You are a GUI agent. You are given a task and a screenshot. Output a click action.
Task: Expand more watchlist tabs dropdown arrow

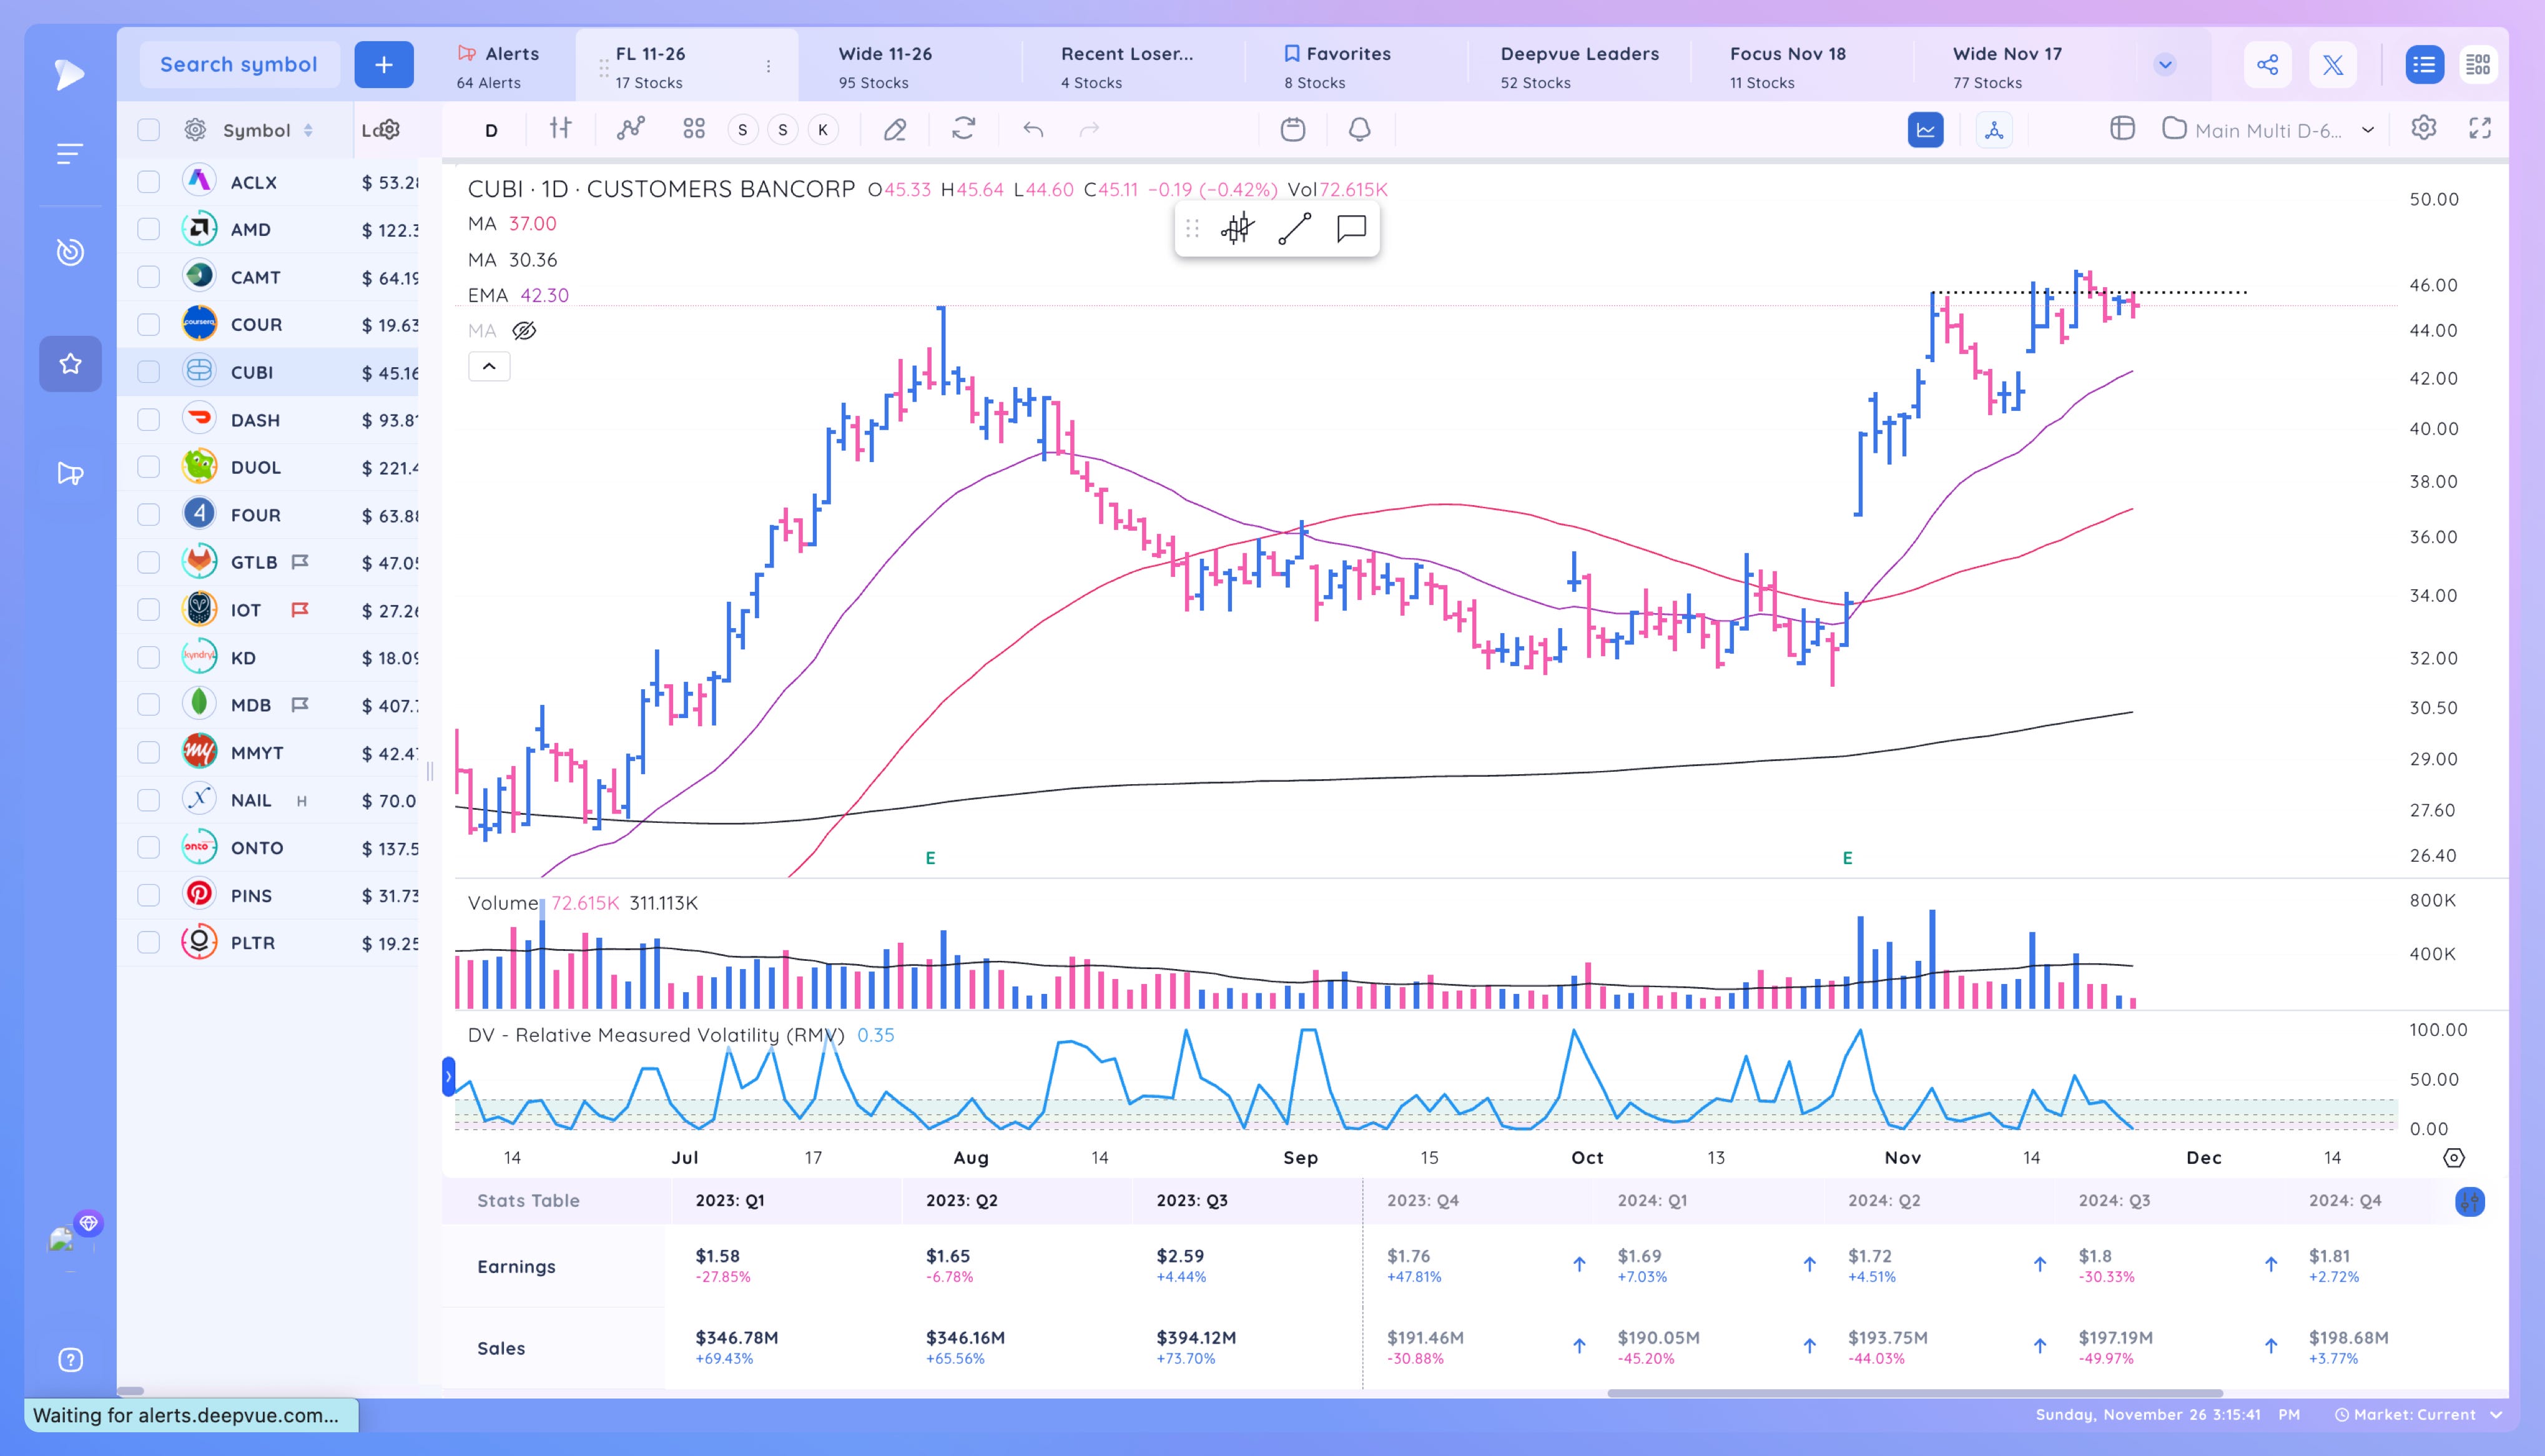click(2165, 65)
